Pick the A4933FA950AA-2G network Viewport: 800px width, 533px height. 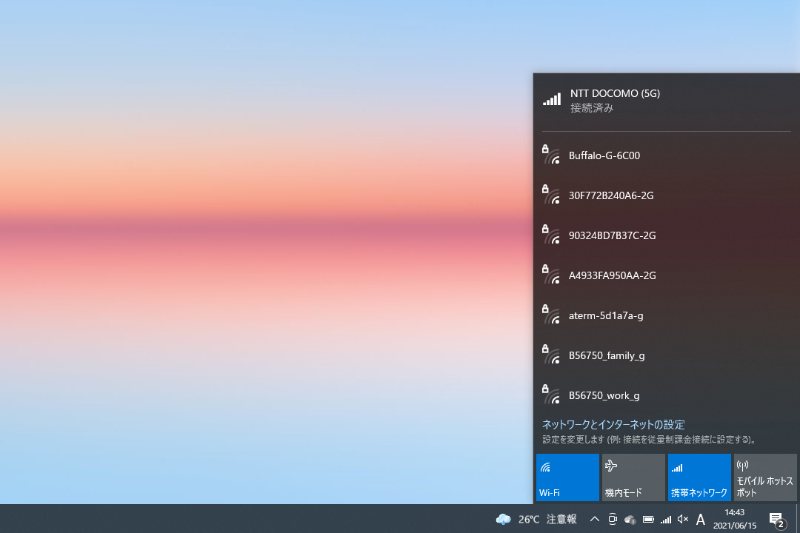[666, 275]
